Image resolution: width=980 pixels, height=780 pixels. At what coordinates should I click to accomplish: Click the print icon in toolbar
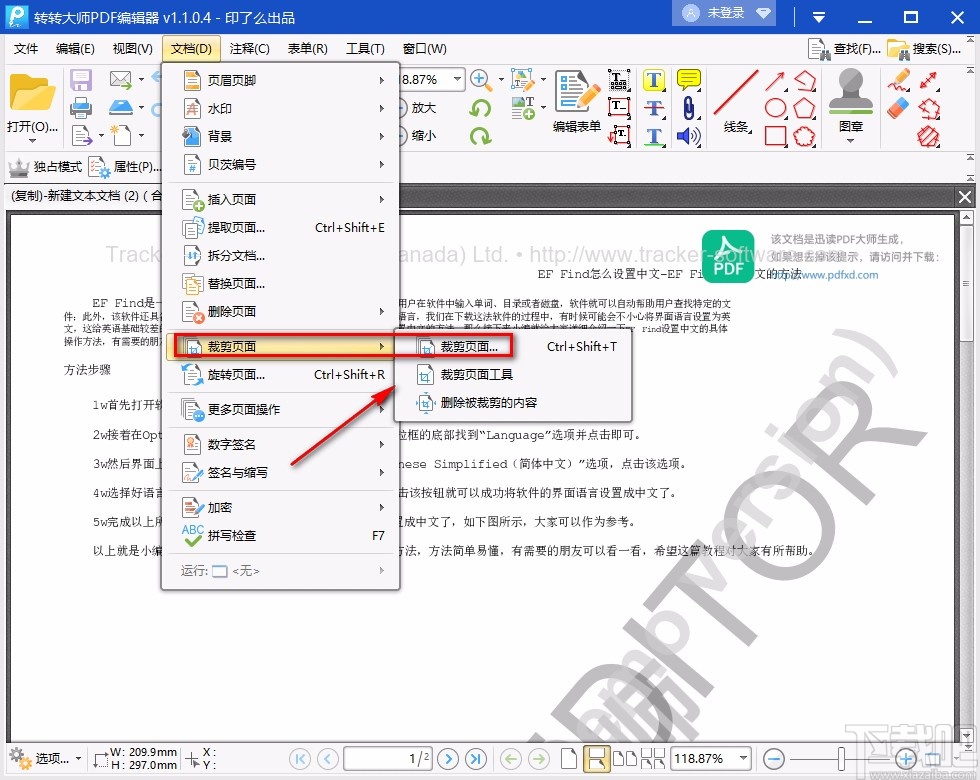click(81, 108)
